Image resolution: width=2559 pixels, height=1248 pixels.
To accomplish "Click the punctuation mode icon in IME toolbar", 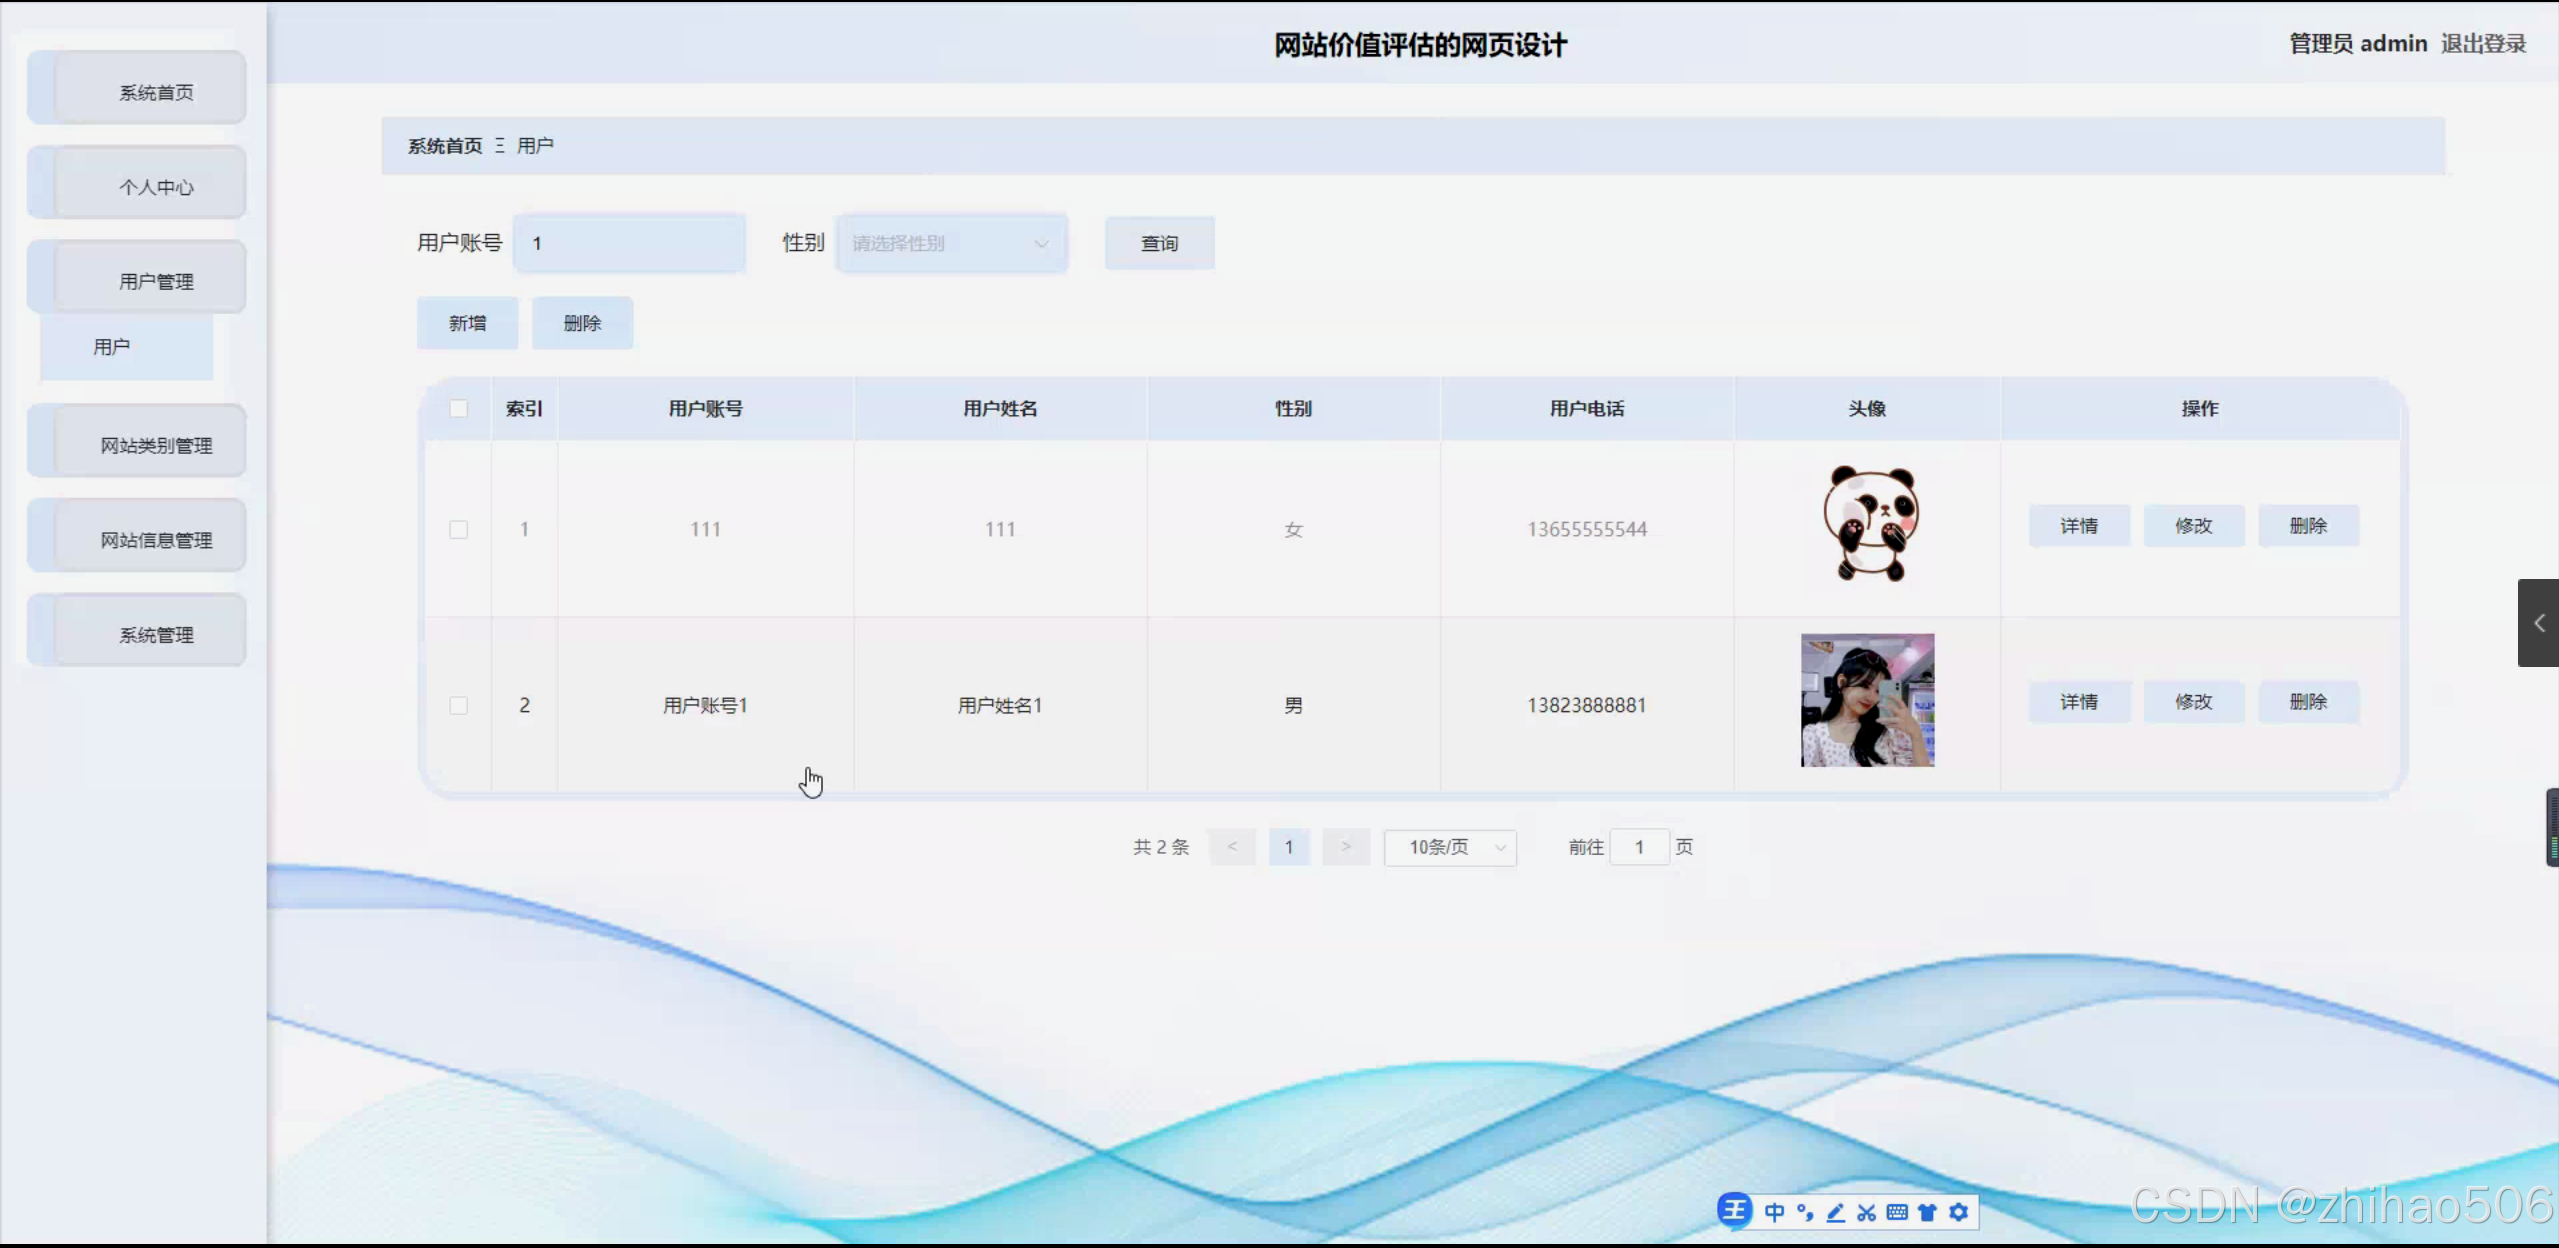I will pyautogui.click(x=1804, y=1211).
